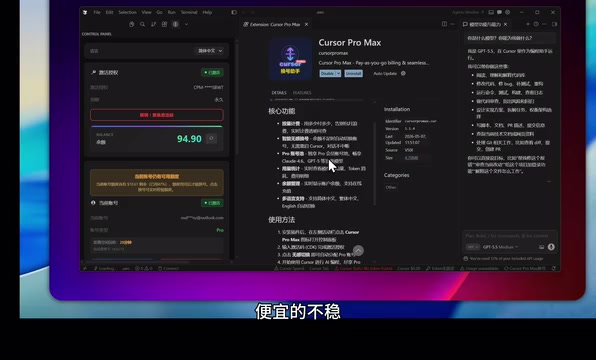This screenshot has width=596, height=360.
Task: Open chat panel more options ellipsis
Action: (x=544, y=24)
